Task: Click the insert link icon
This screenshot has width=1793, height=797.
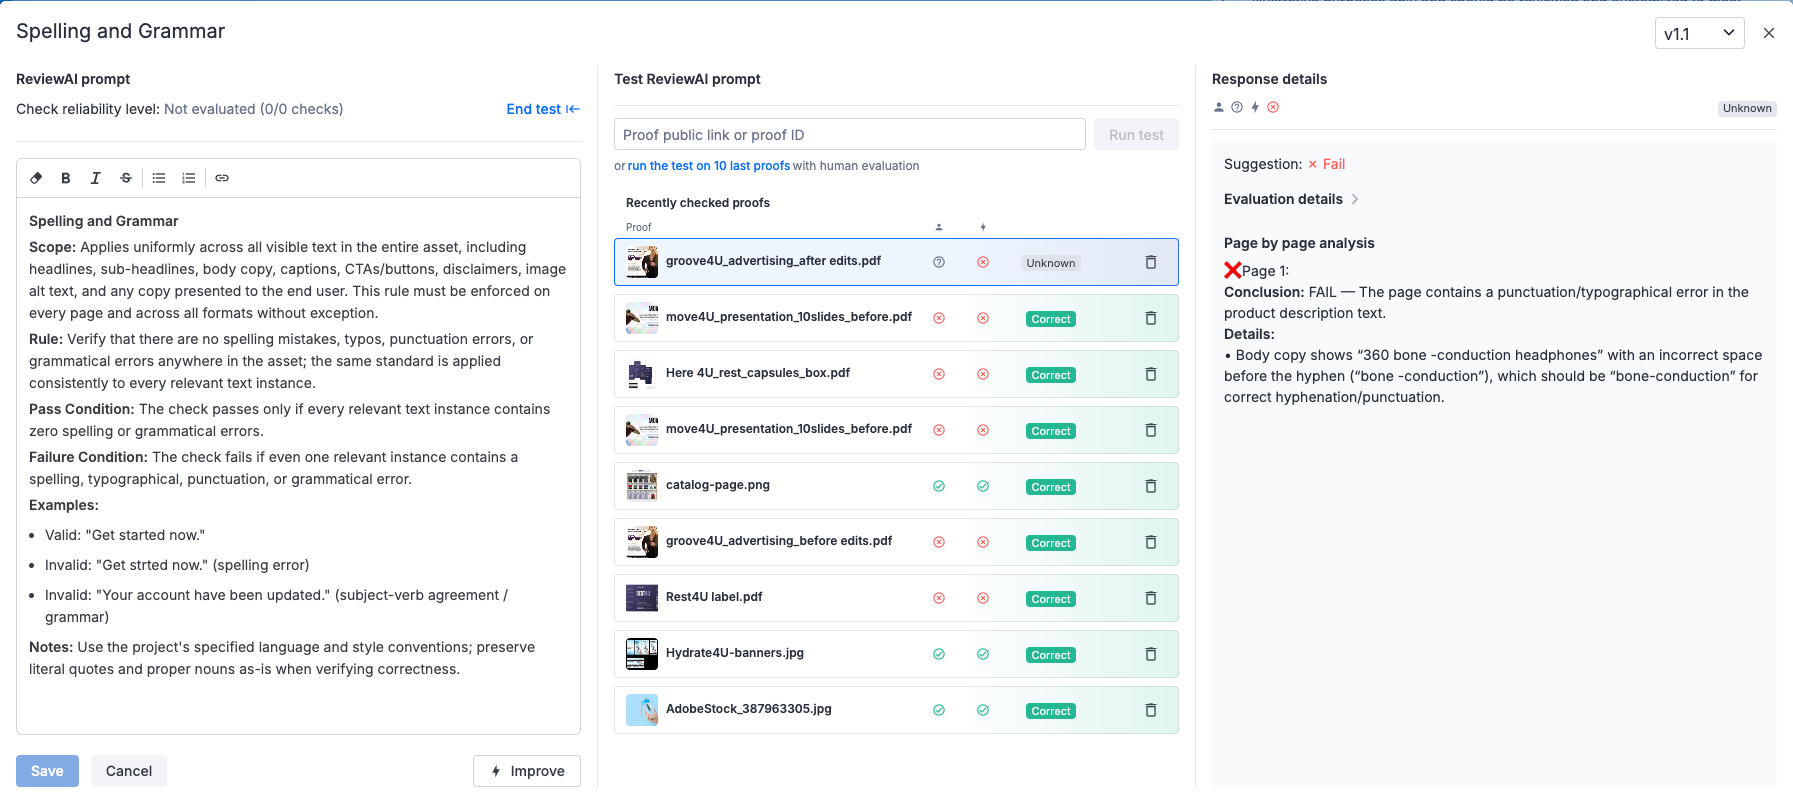Action: (222, 178)
